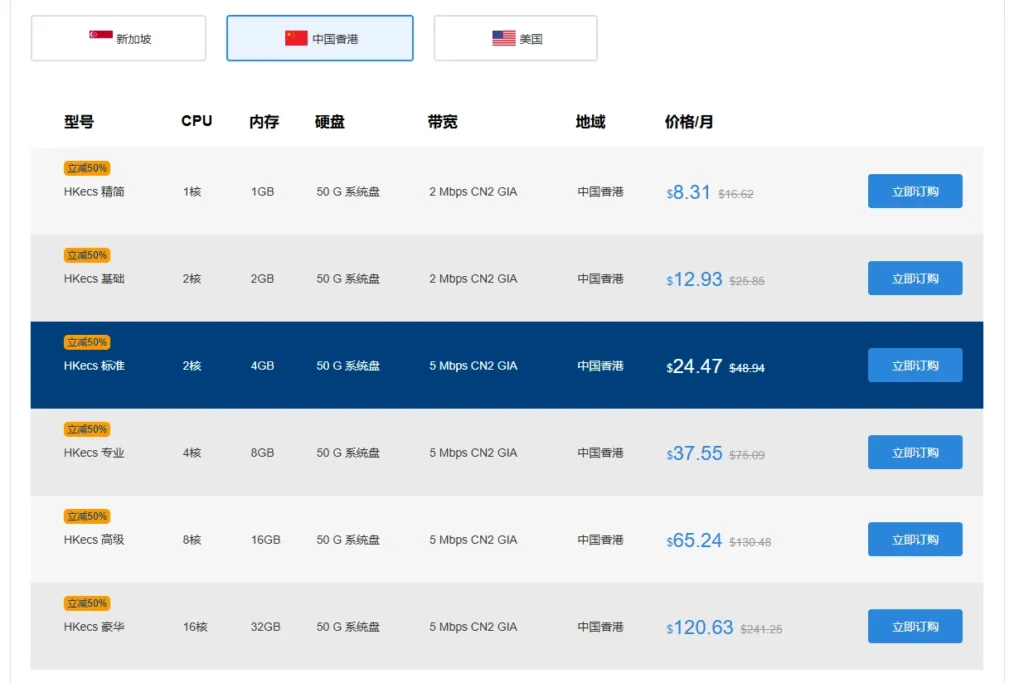Click the Singapore flag icon

[101, 35]
